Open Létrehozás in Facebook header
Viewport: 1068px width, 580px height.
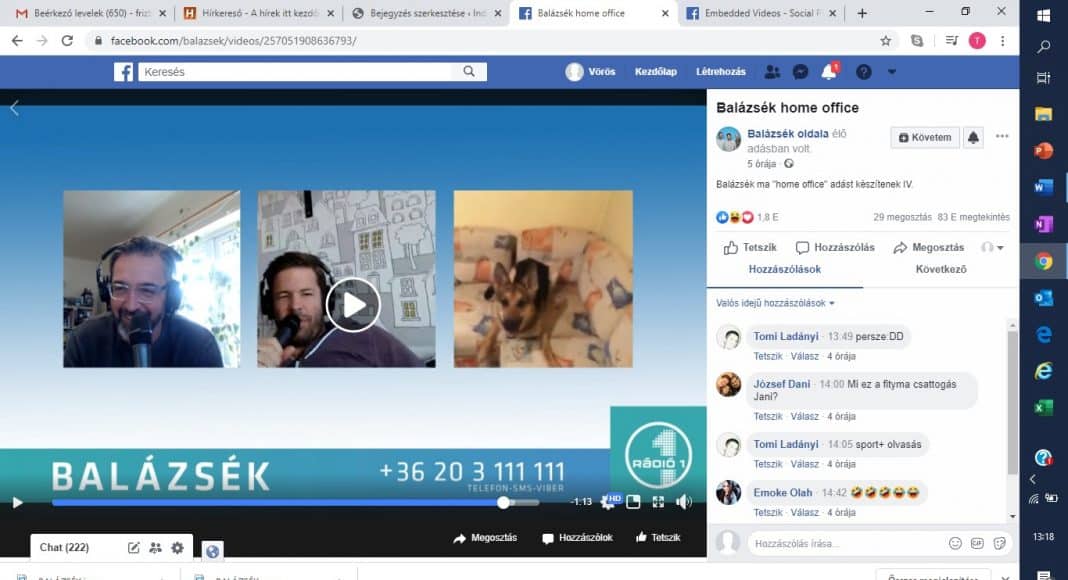pyautogui.click(x=721, y=71)
